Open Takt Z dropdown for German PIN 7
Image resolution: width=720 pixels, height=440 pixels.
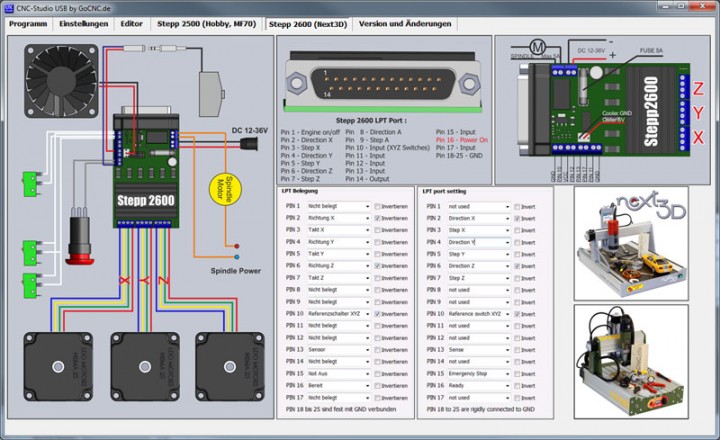click(338, 278)
